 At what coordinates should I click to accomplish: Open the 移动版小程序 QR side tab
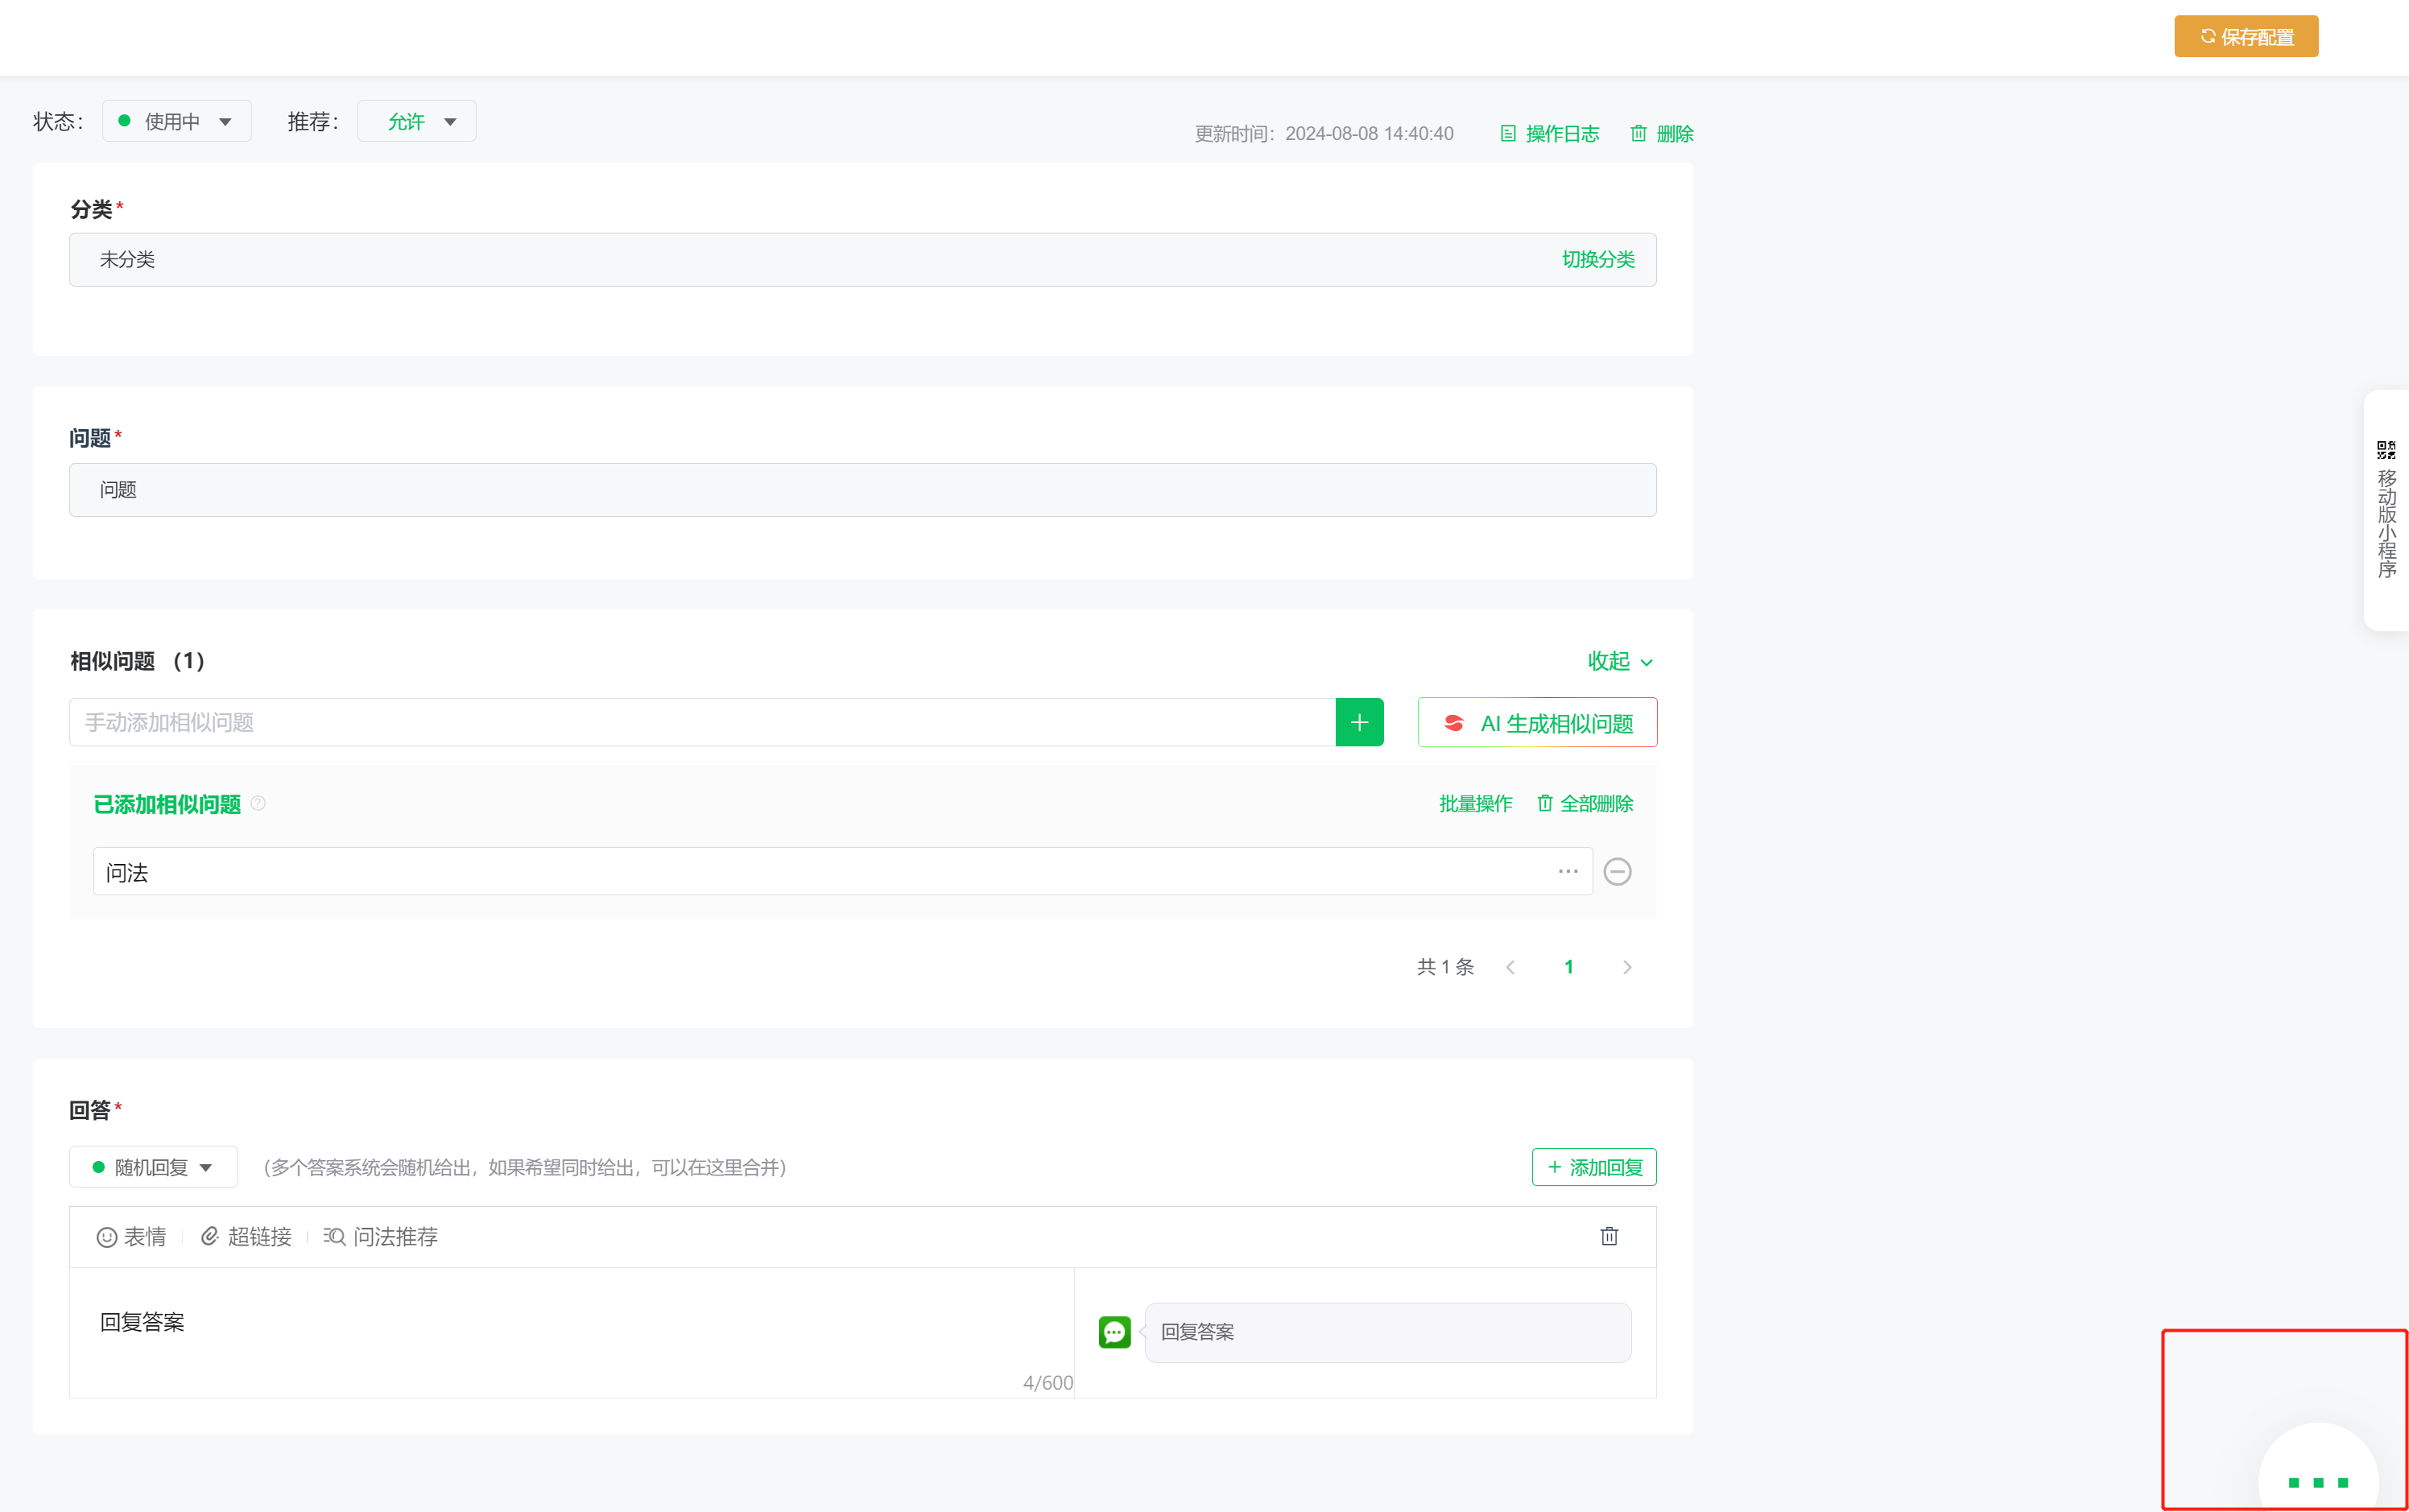pyautogui.click(x=2386, y=510)
